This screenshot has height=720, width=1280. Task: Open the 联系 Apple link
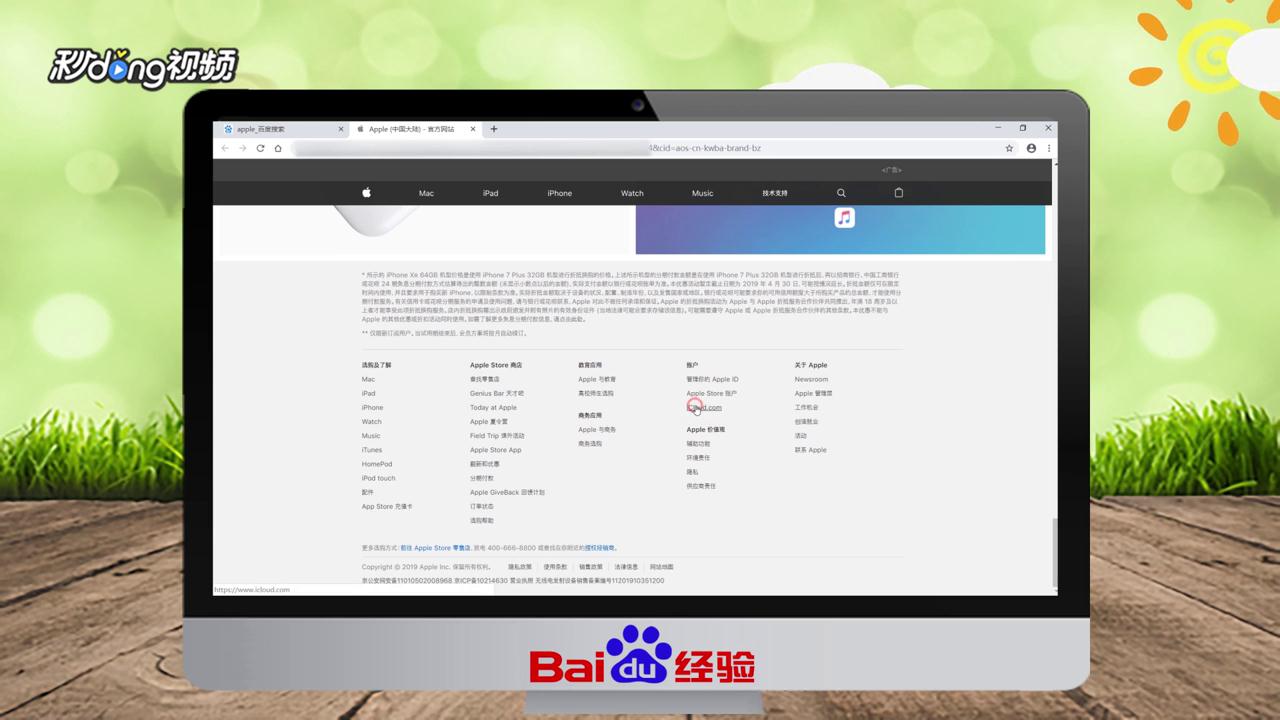(x=810, y=450)
